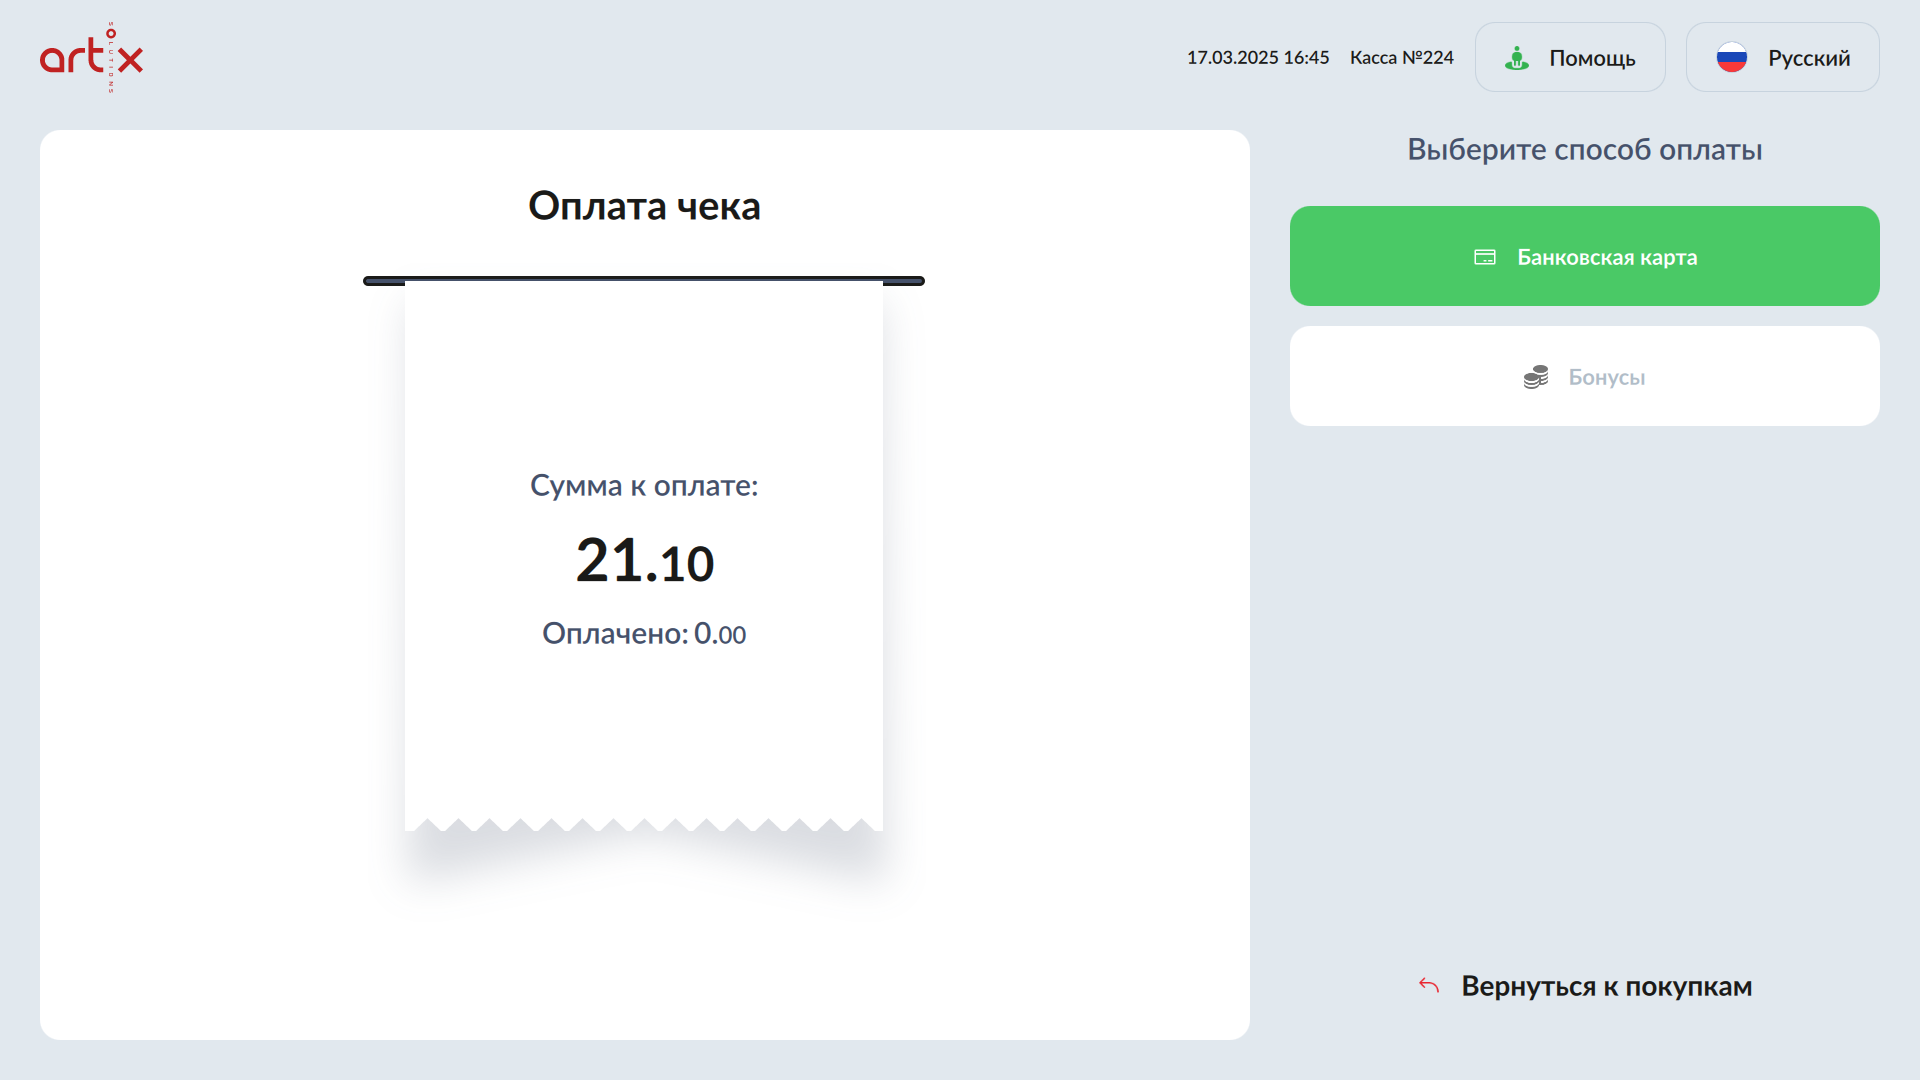This screenshot has height=1080, width=1920.
Task: Click the Russian flag icon
Action: click(x=1731, y=58)
